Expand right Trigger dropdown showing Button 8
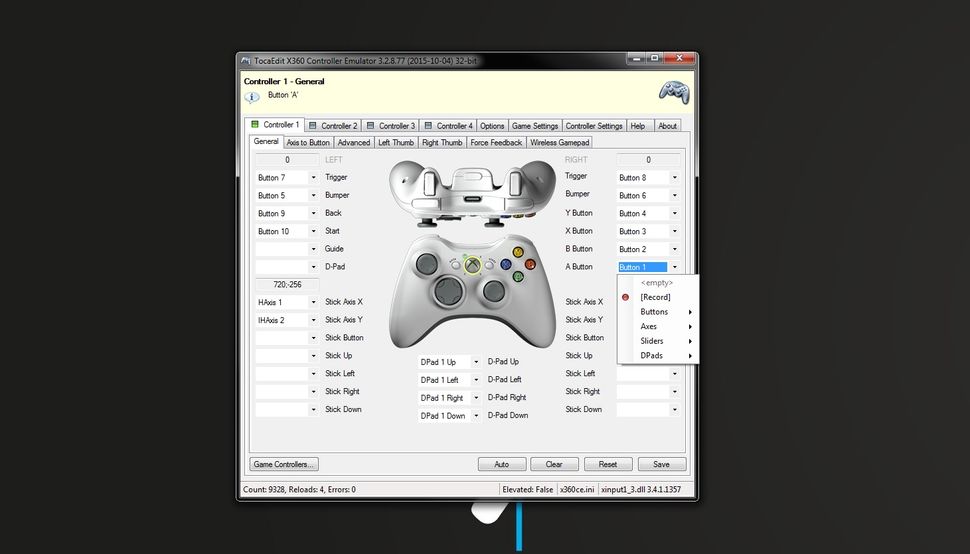The height and width of the screenshot is (554, 970). [x=674, y=177]
